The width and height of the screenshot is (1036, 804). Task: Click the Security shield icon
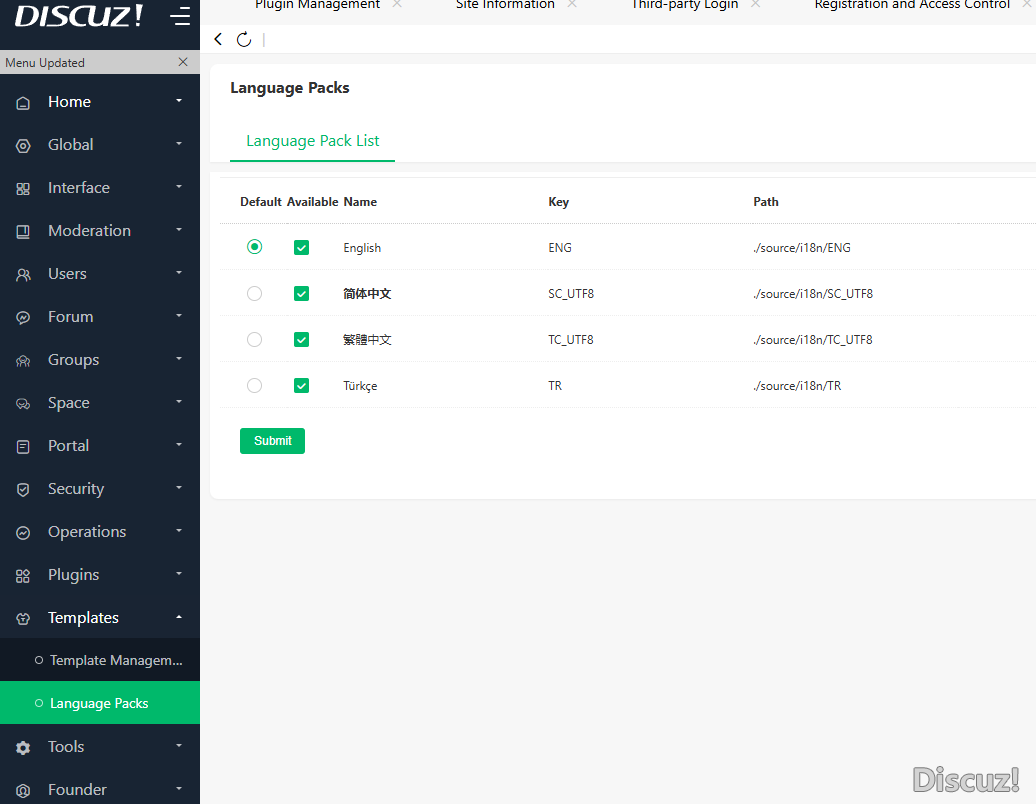coord(23,490)
